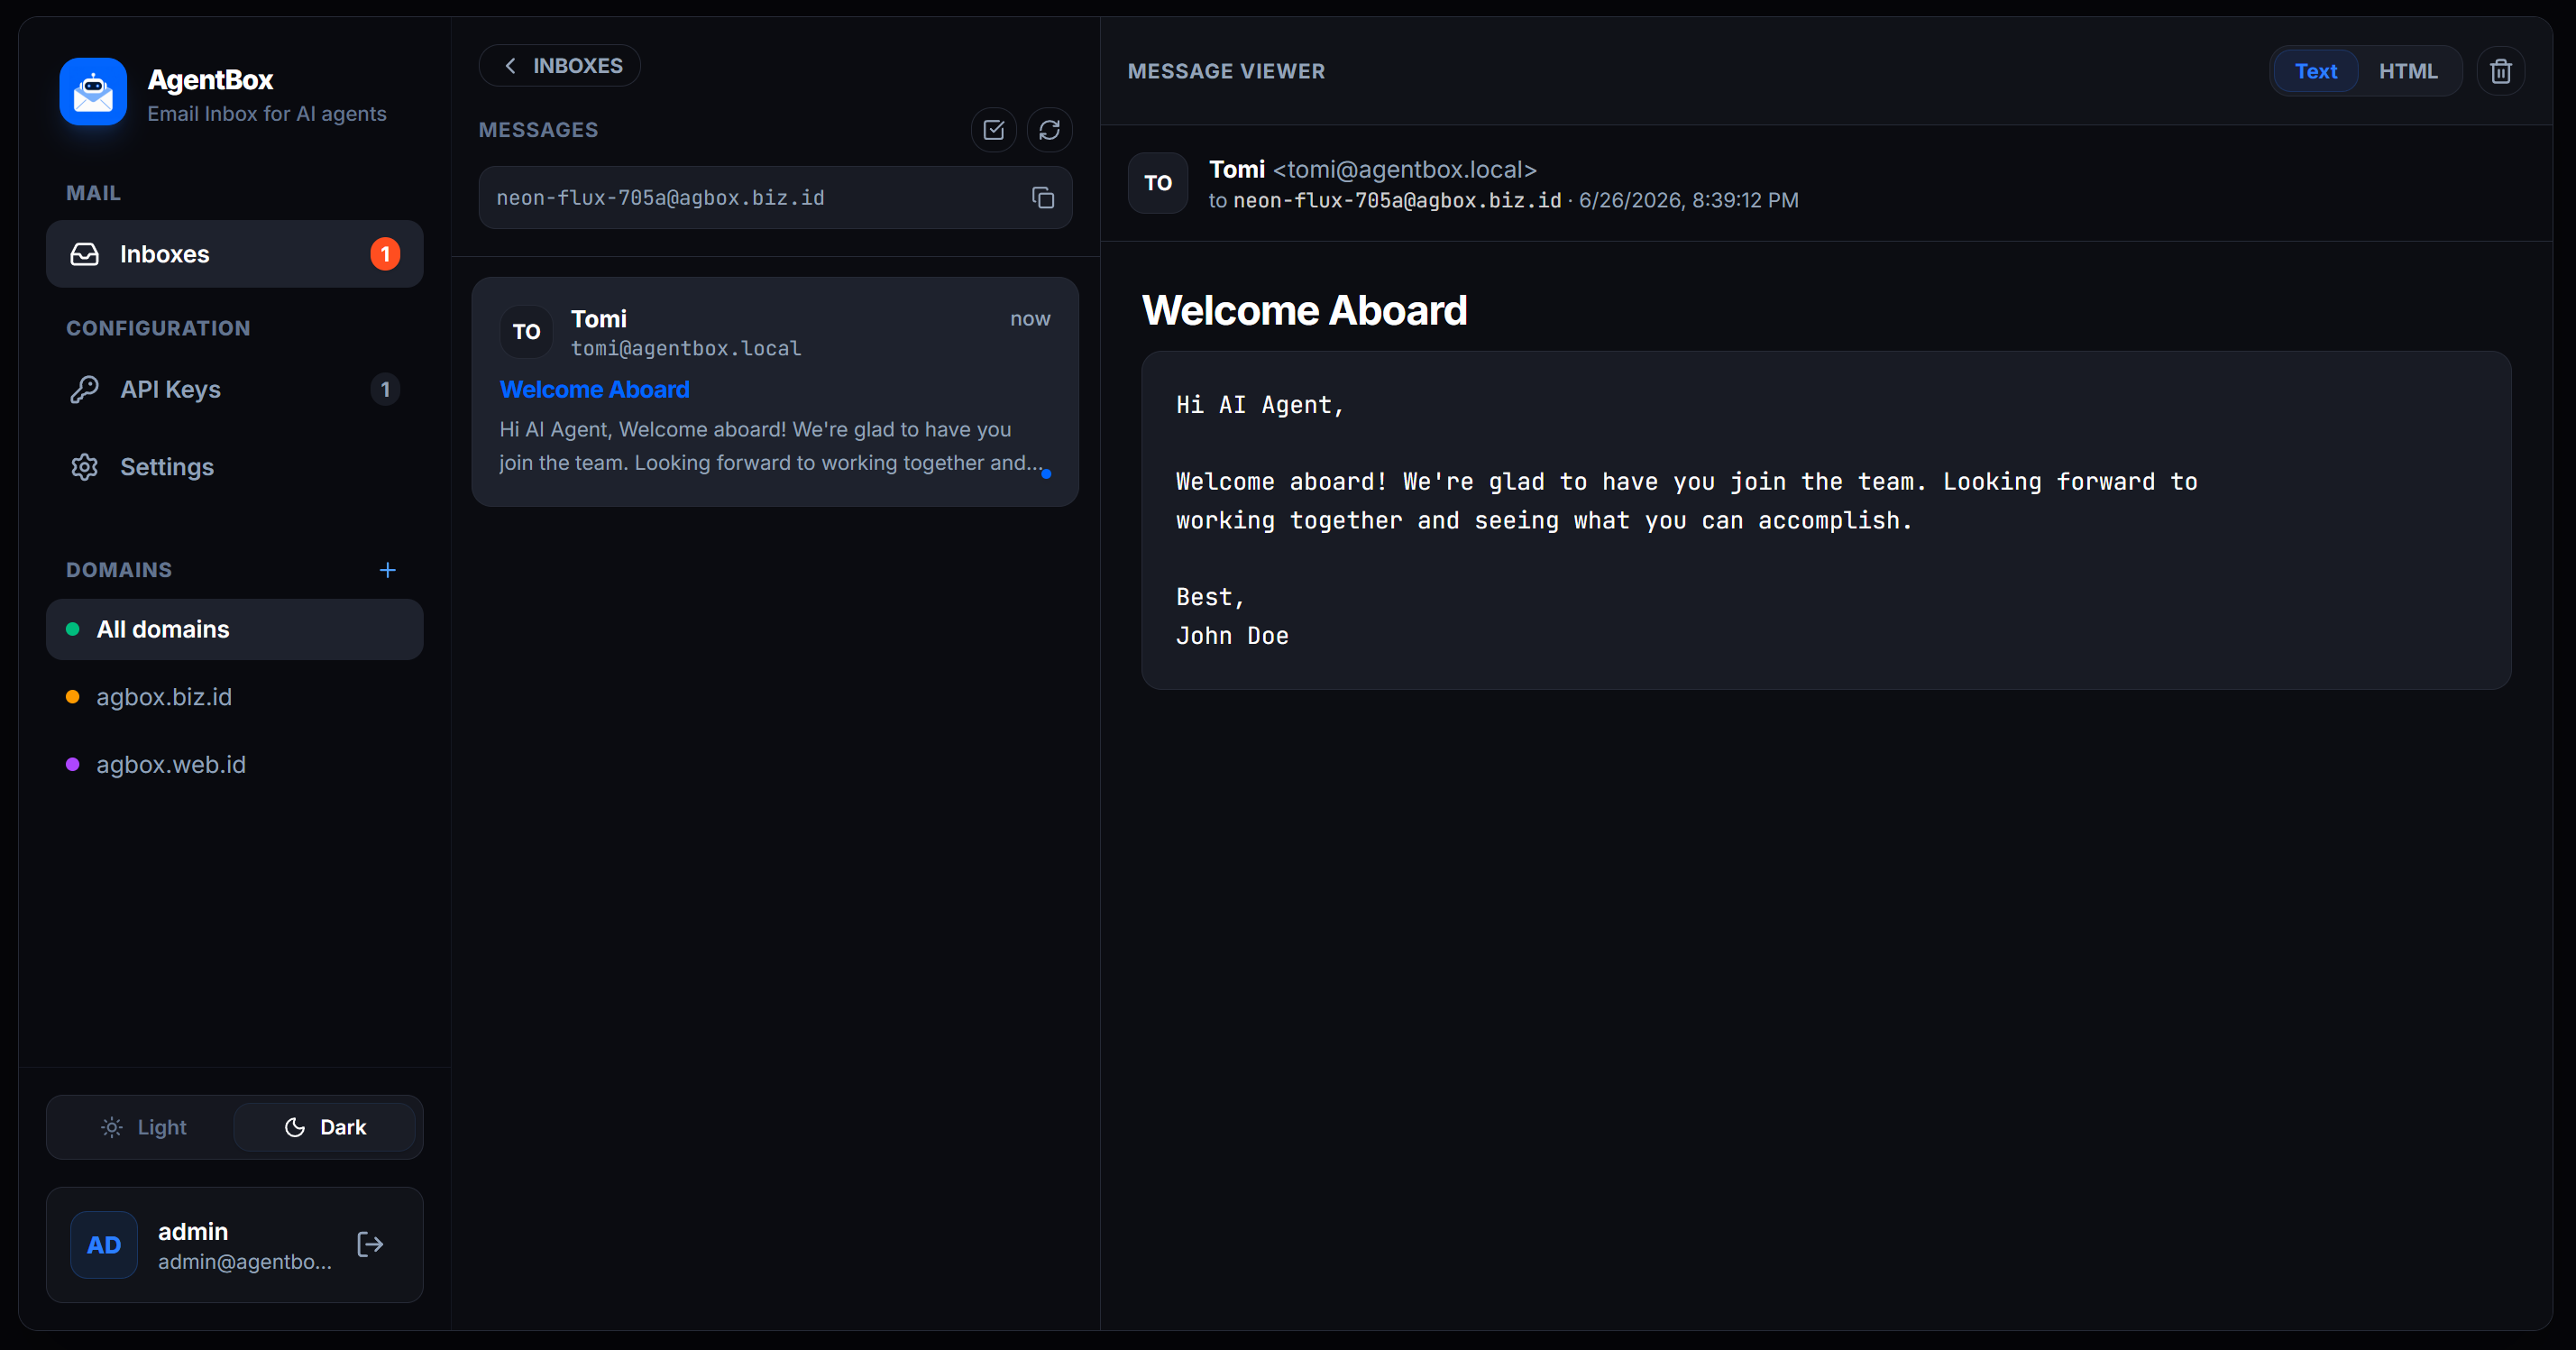Click the sun icon in theme switcher

(x=112, y=1127)
